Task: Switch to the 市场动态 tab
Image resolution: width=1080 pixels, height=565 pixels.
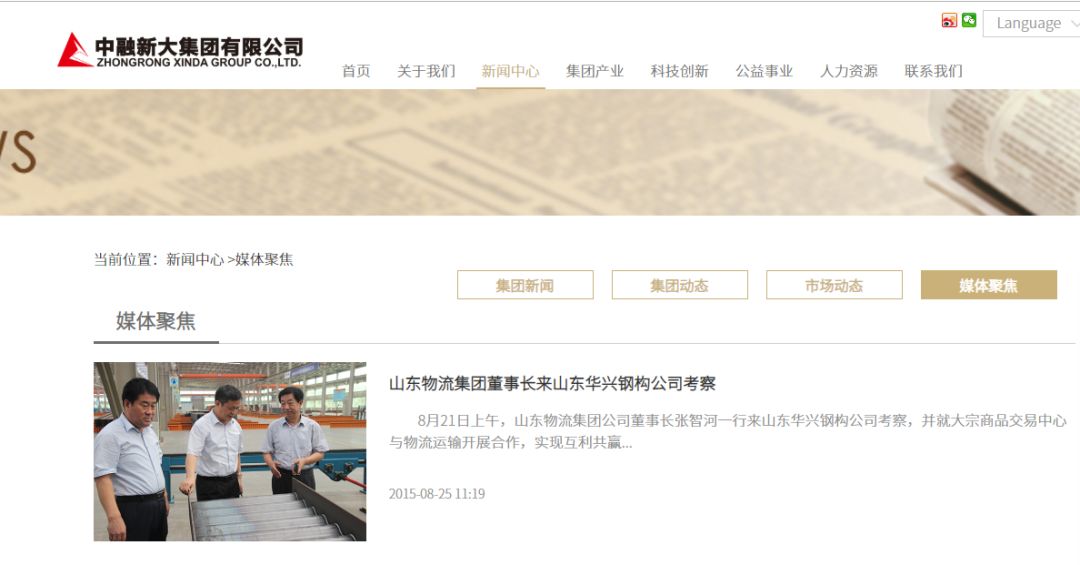Action: click(834, 285)
